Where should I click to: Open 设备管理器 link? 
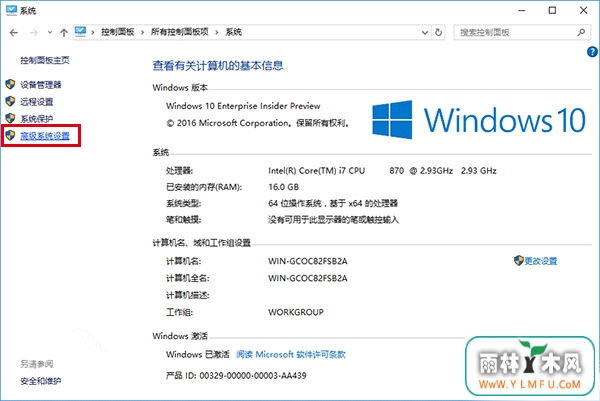[x=41, y=85]
